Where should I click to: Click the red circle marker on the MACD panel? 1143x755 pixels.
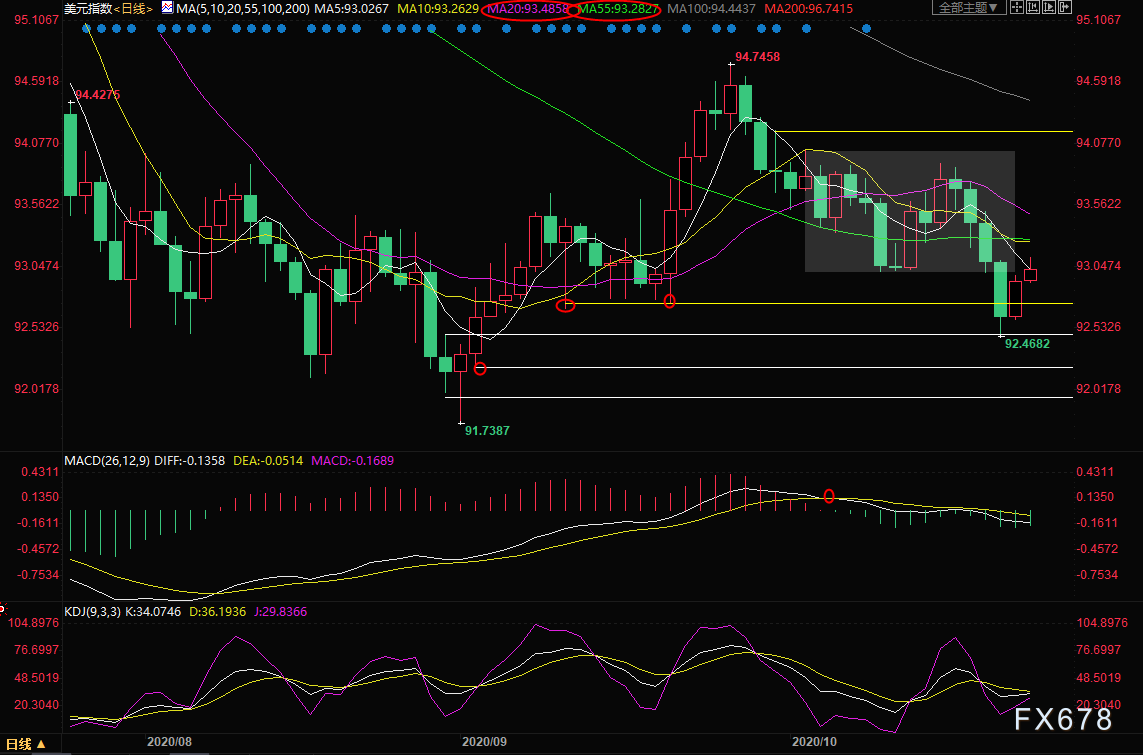click(x=829, y=496)
